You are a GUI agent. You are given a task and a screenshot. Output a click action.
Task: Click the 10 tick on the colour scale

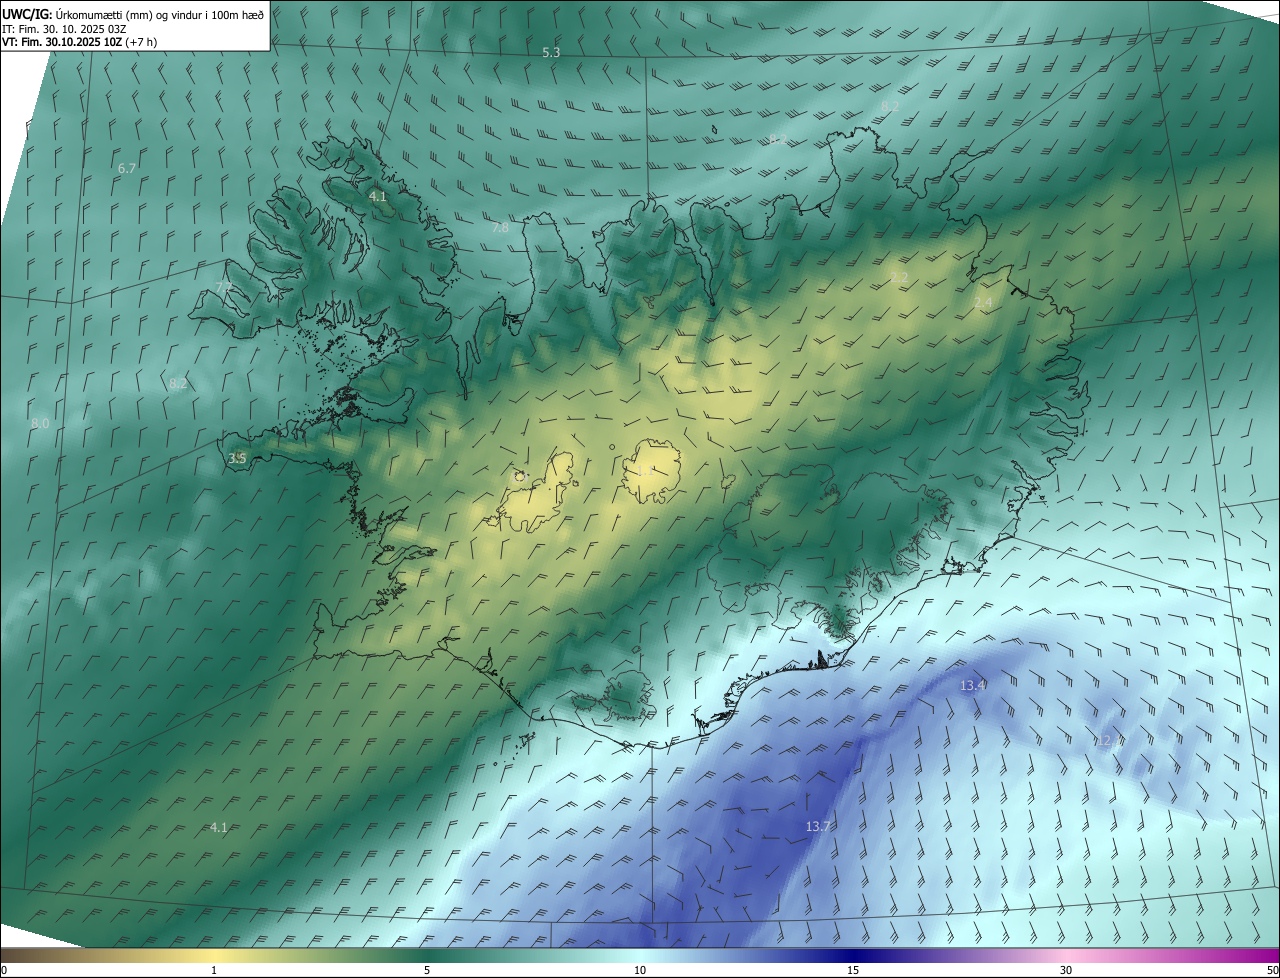click(640, 970)
